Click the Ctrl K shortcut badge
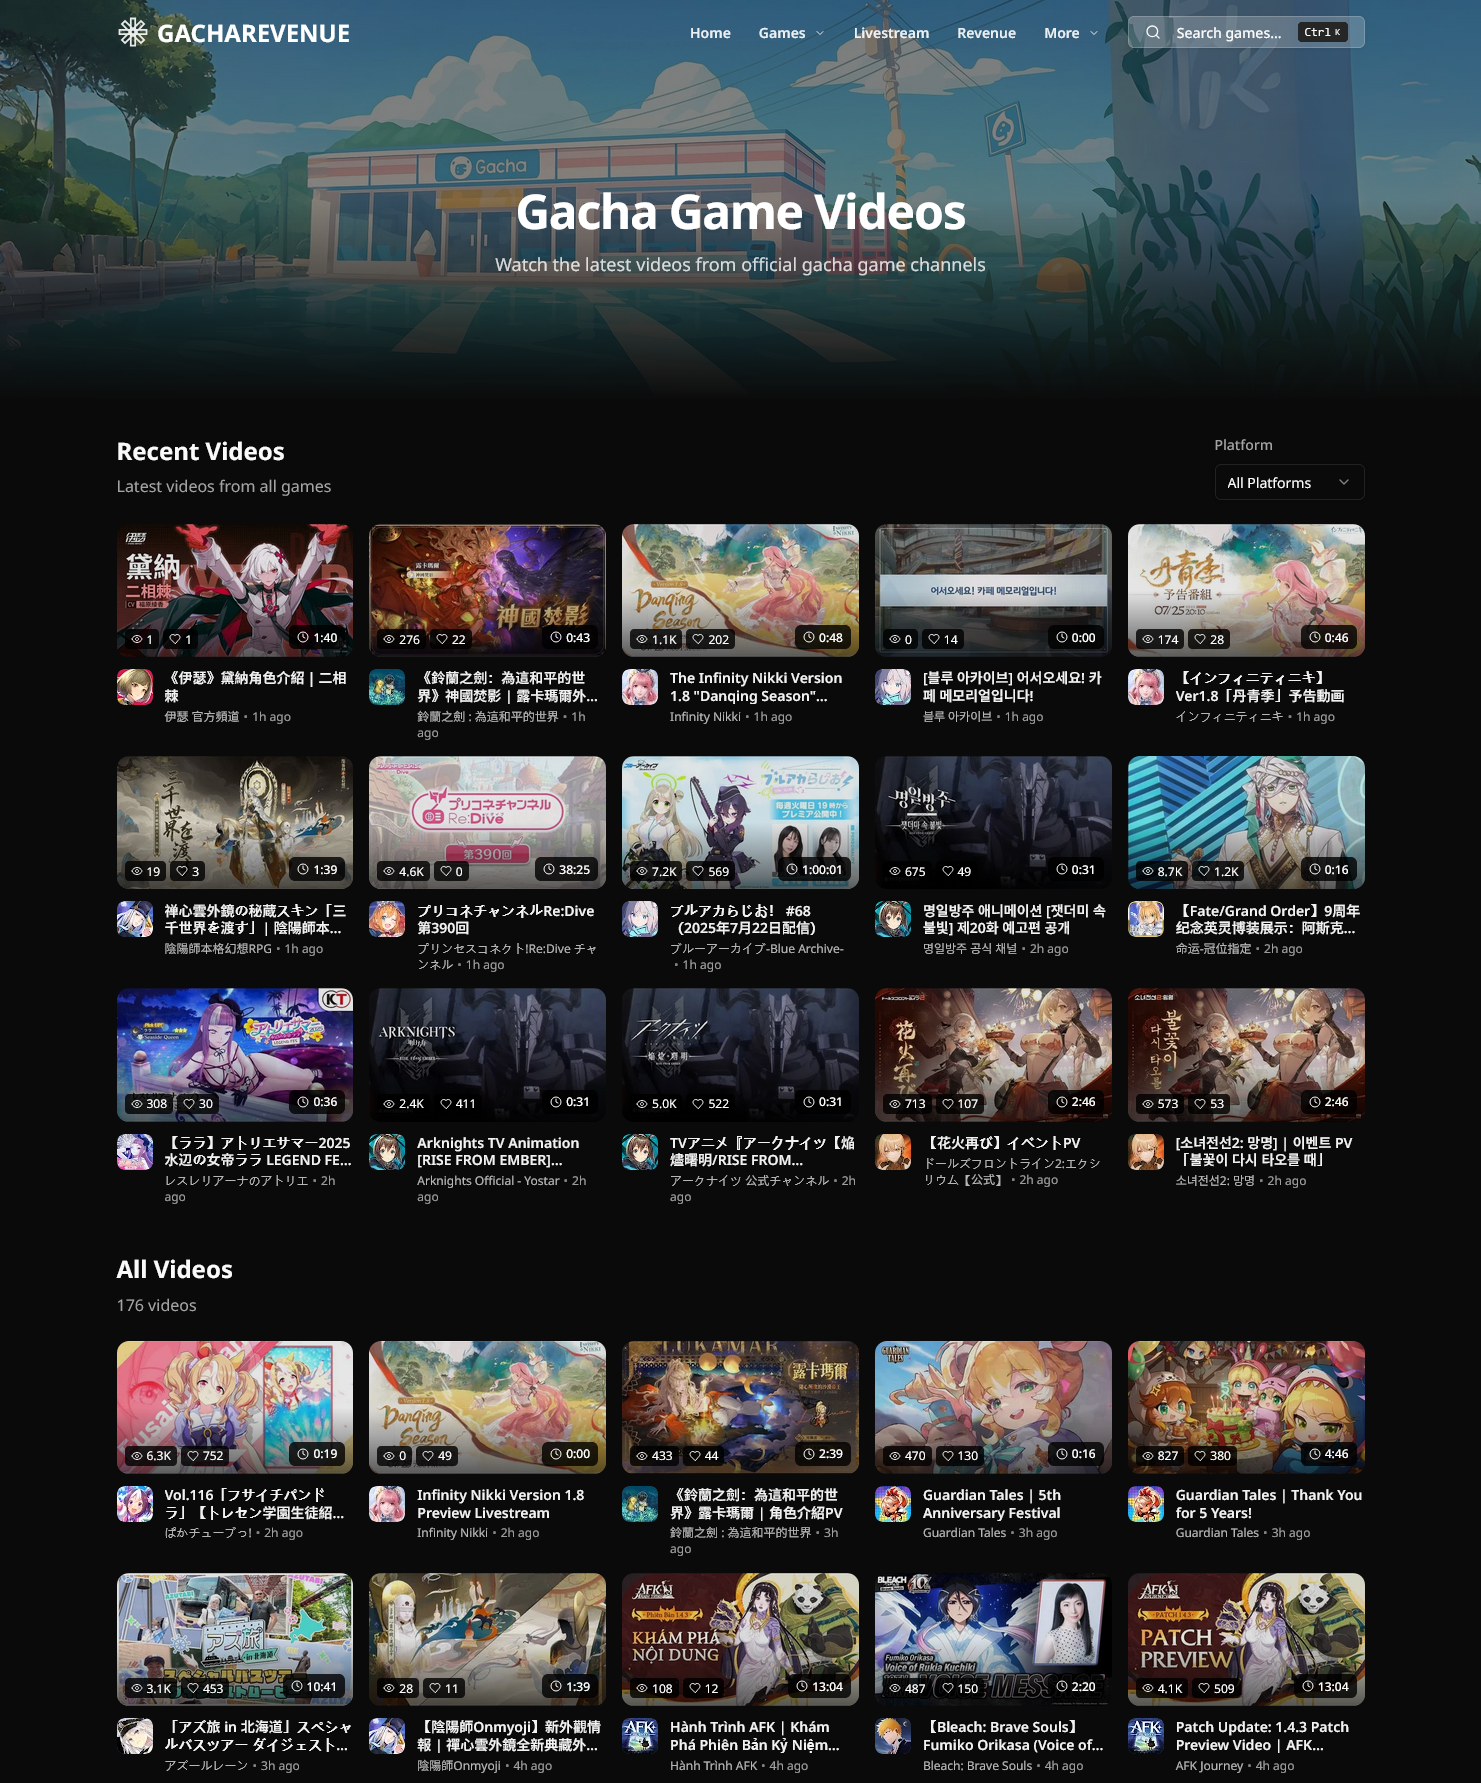Screen dimensions: 1481x1783 [x=1323, y=32]
